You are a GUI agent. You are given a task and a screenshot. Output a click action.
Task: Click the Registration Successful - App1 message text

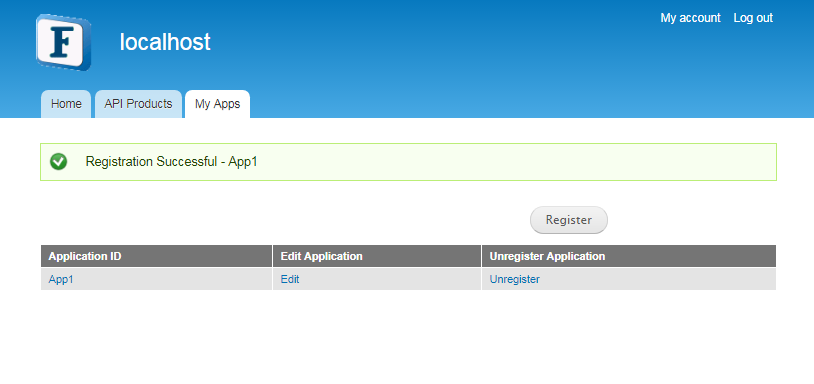click(172, 162)
